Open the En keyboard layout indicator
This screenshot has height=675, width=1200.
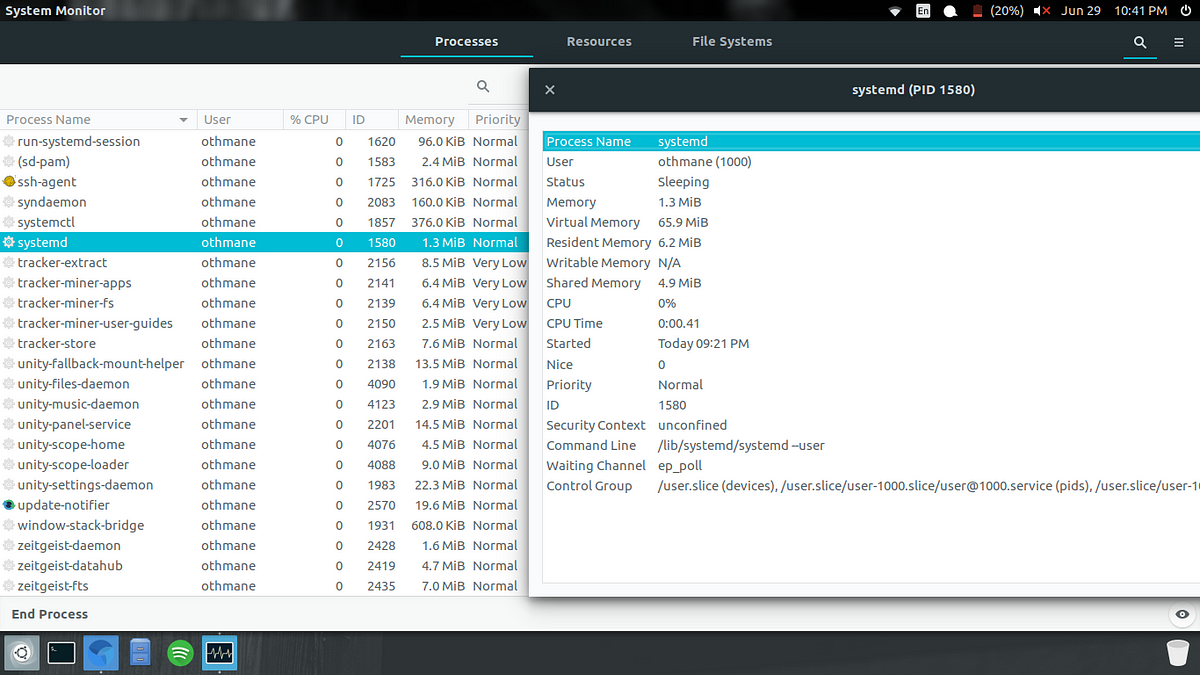(x=923, y=11)
